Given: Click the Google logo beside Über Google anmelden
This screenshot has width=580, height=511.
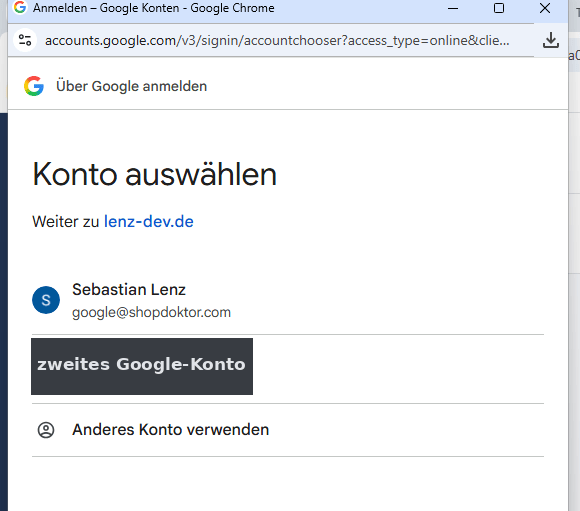Looking at the screenshot, I should [34, 86].
